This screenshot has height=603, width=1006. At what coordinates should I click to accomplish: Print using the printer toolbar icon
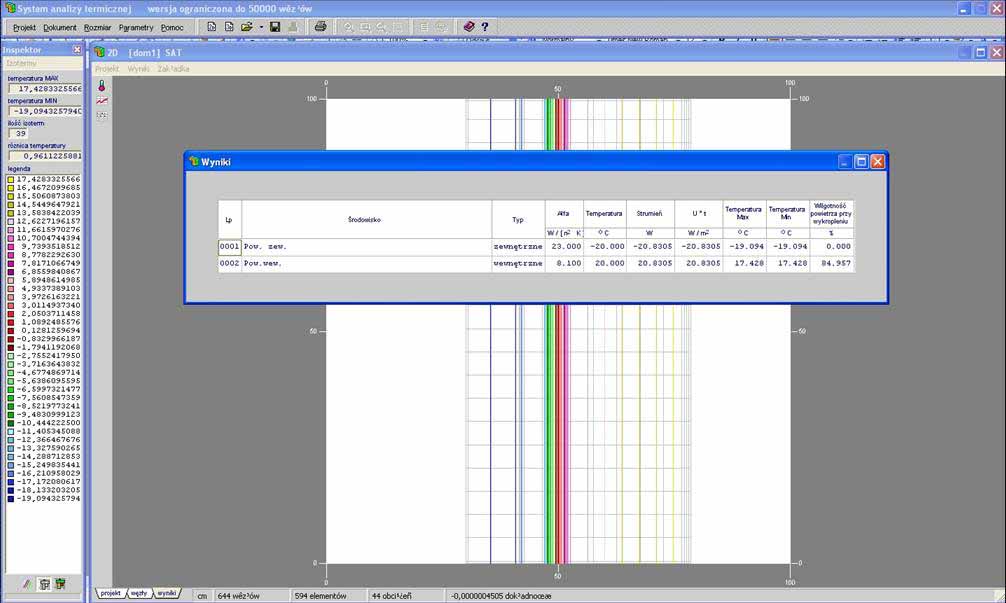[320, 27]
